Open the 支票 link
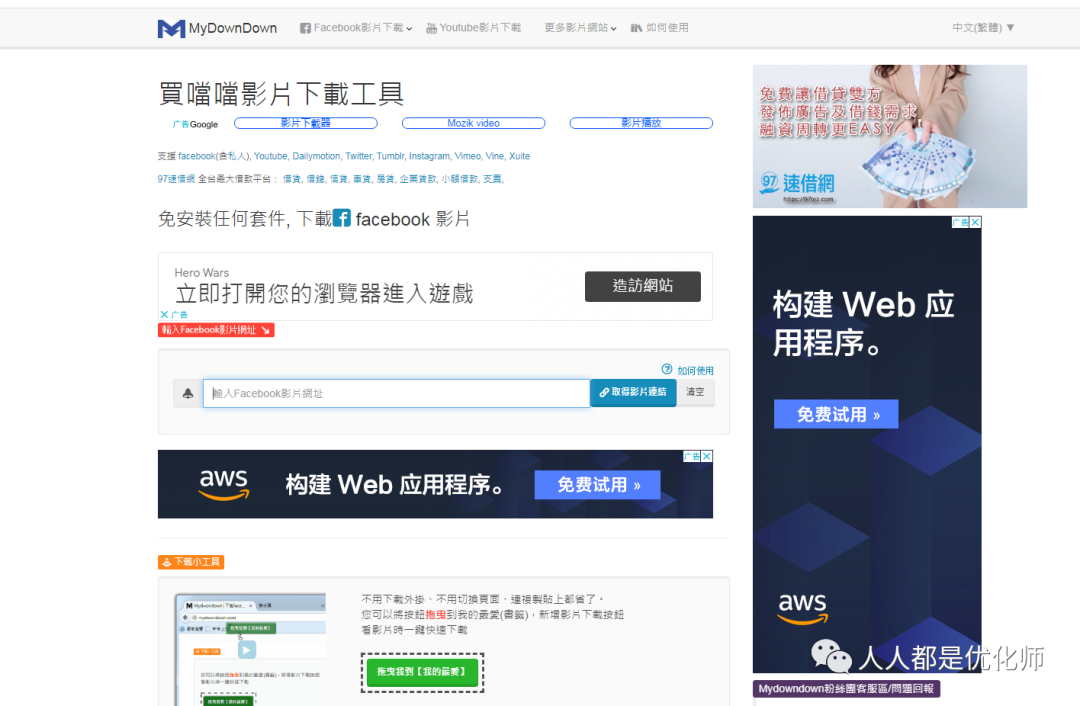 coord(492,179)
